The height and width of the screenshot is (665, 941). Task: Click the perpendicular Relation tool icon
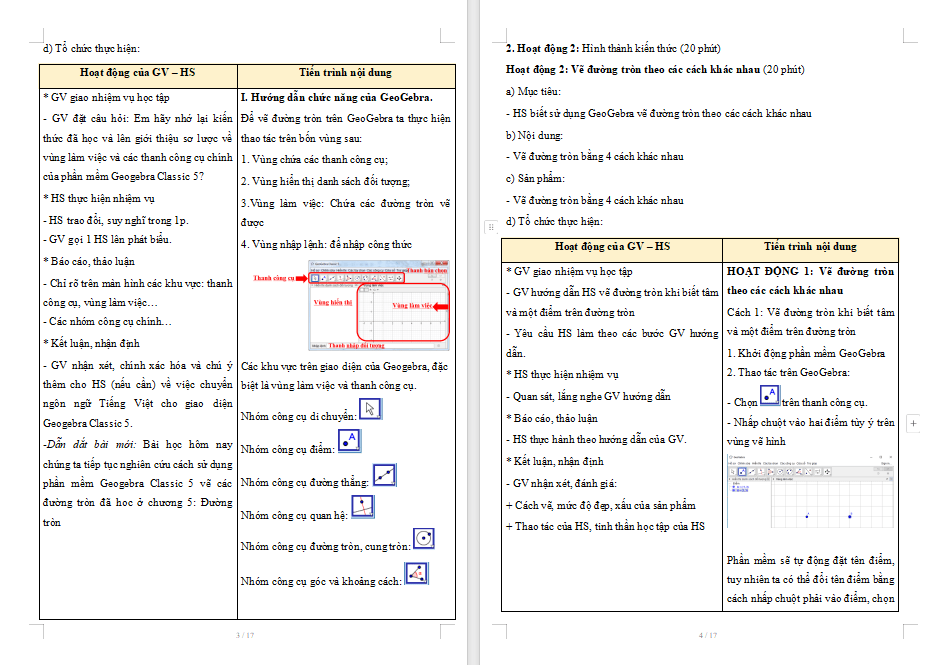click(x=363, y=507)
